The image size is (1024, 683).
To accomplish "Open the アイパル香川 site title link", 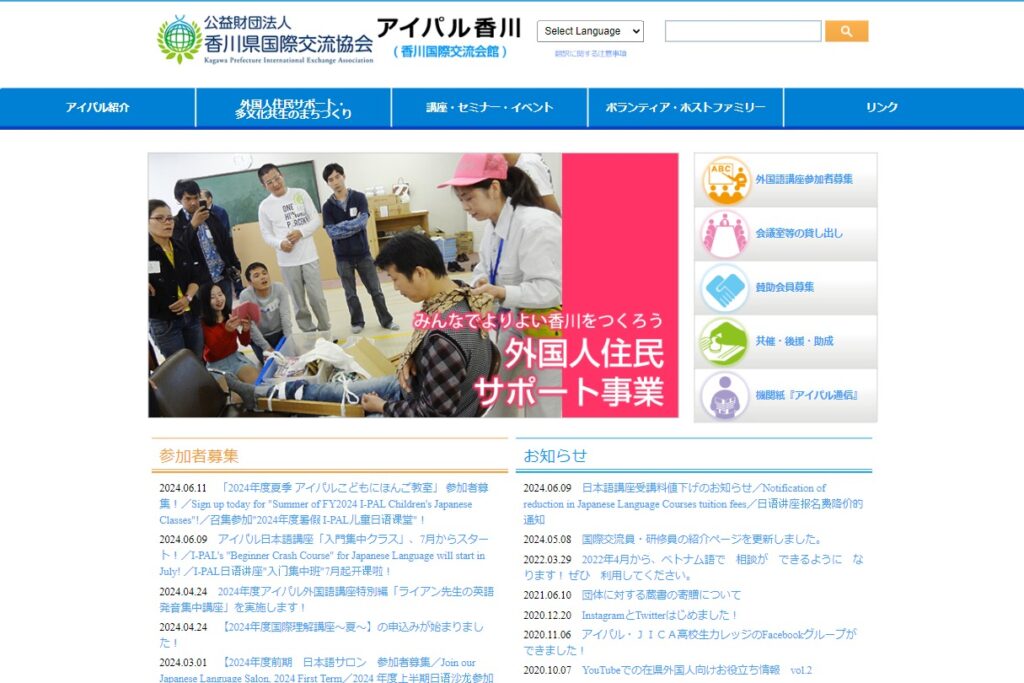I will pyautogui.click(x=448, y=30).
